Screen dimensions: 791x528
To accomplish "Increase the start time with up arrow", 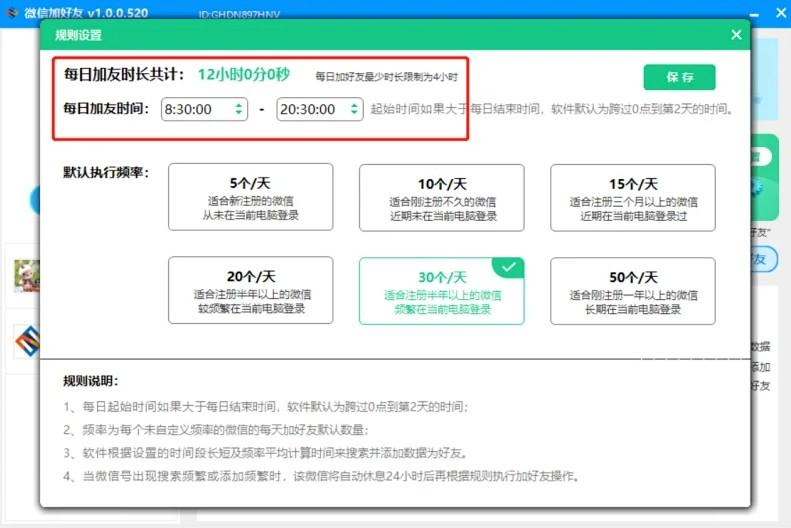I will [x=239, y=105].
